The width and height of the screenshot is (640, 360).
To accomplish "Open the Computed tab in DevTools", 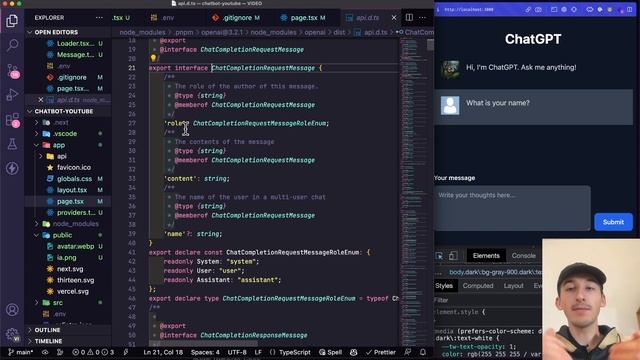I will click(x=478, y=286).
